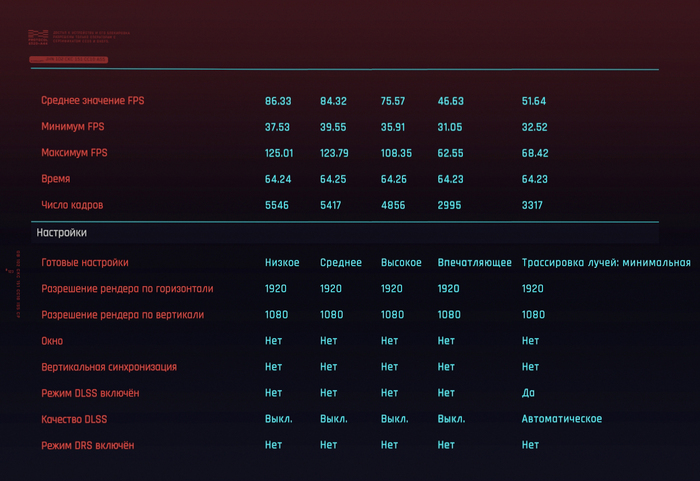The width and height of the screenshot is (700, 481).
Task: Select the Впечатляющее preset column heading
Action: click(x=475, y=263)
